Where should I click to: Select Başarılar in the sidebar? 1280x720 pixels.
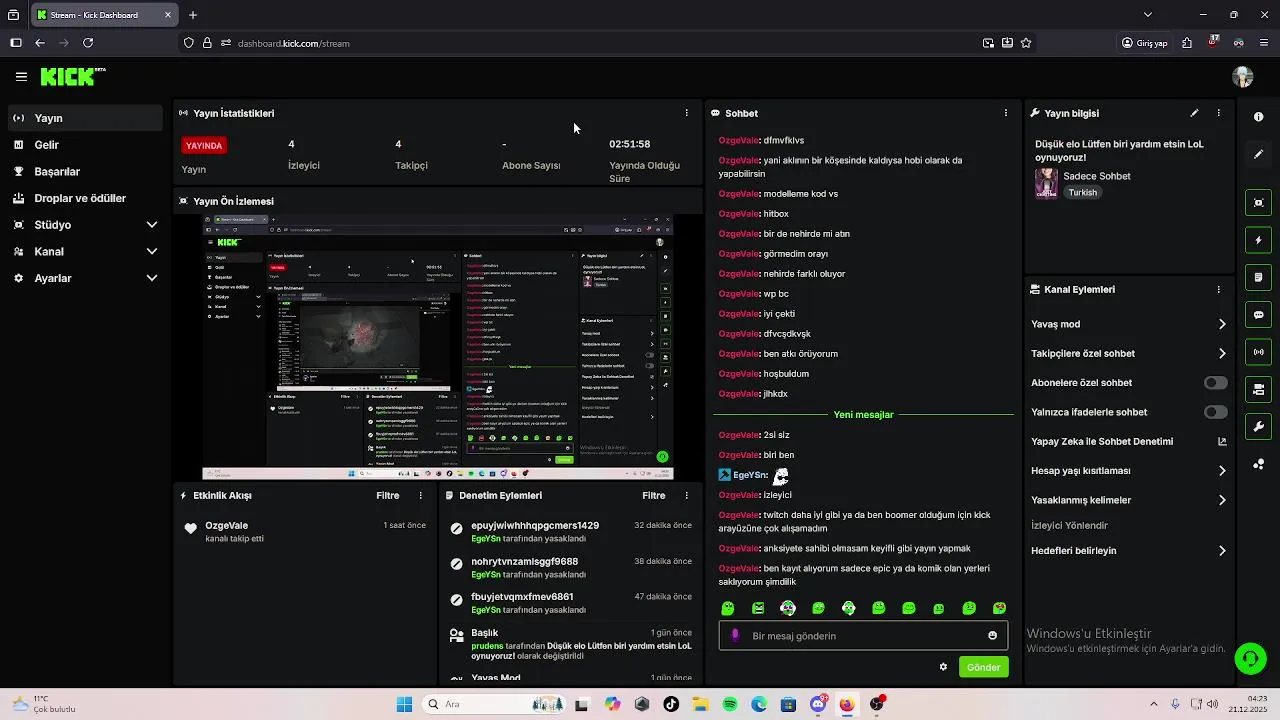[x=85, y=172]
